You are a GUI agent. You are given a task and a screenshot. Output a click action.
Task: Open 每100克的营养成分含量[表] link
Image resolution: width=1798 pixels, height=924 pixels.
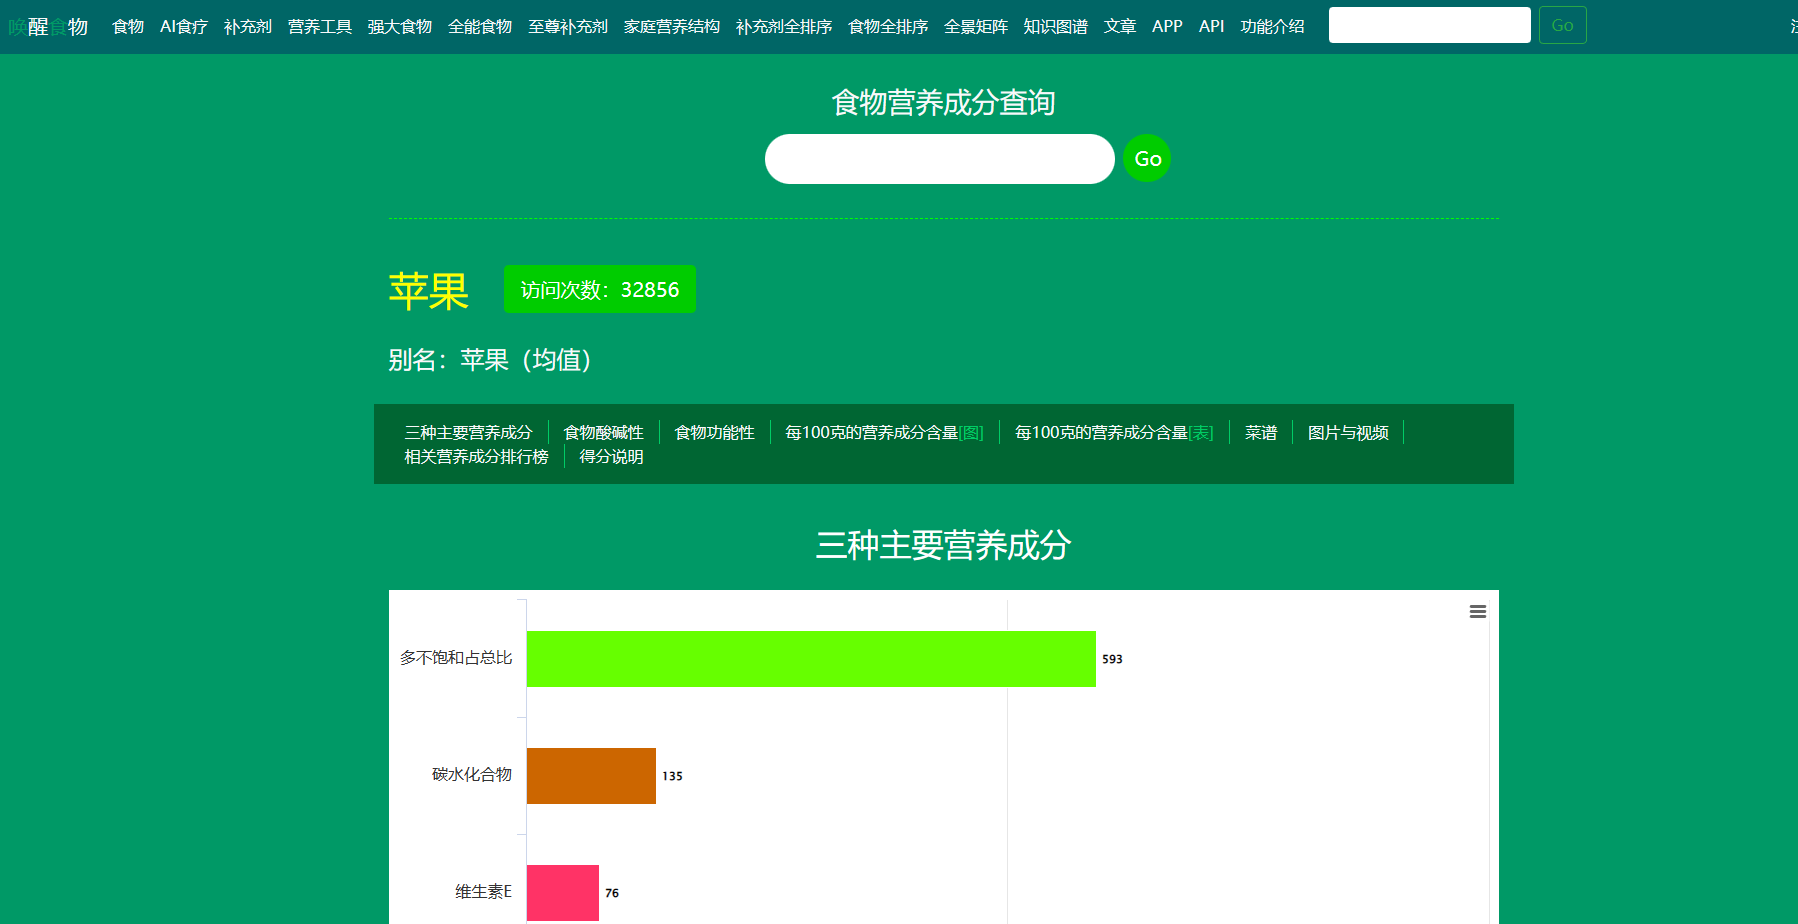click(1114, 432)
